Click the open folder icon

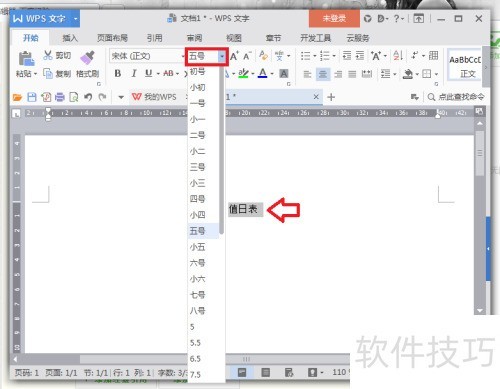[17, 97]
